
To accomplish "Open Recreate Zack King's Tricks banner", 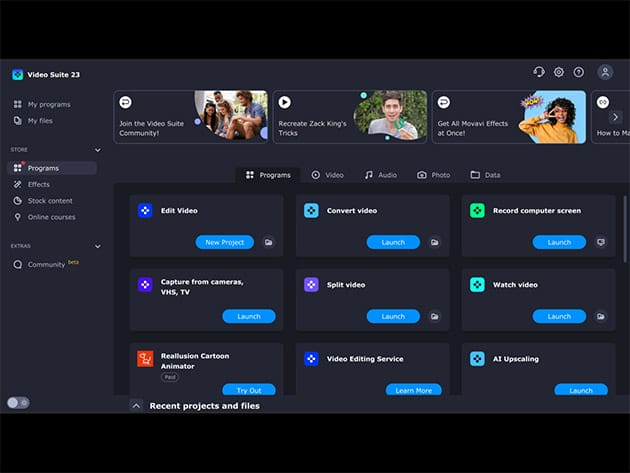I will (350, 117).
